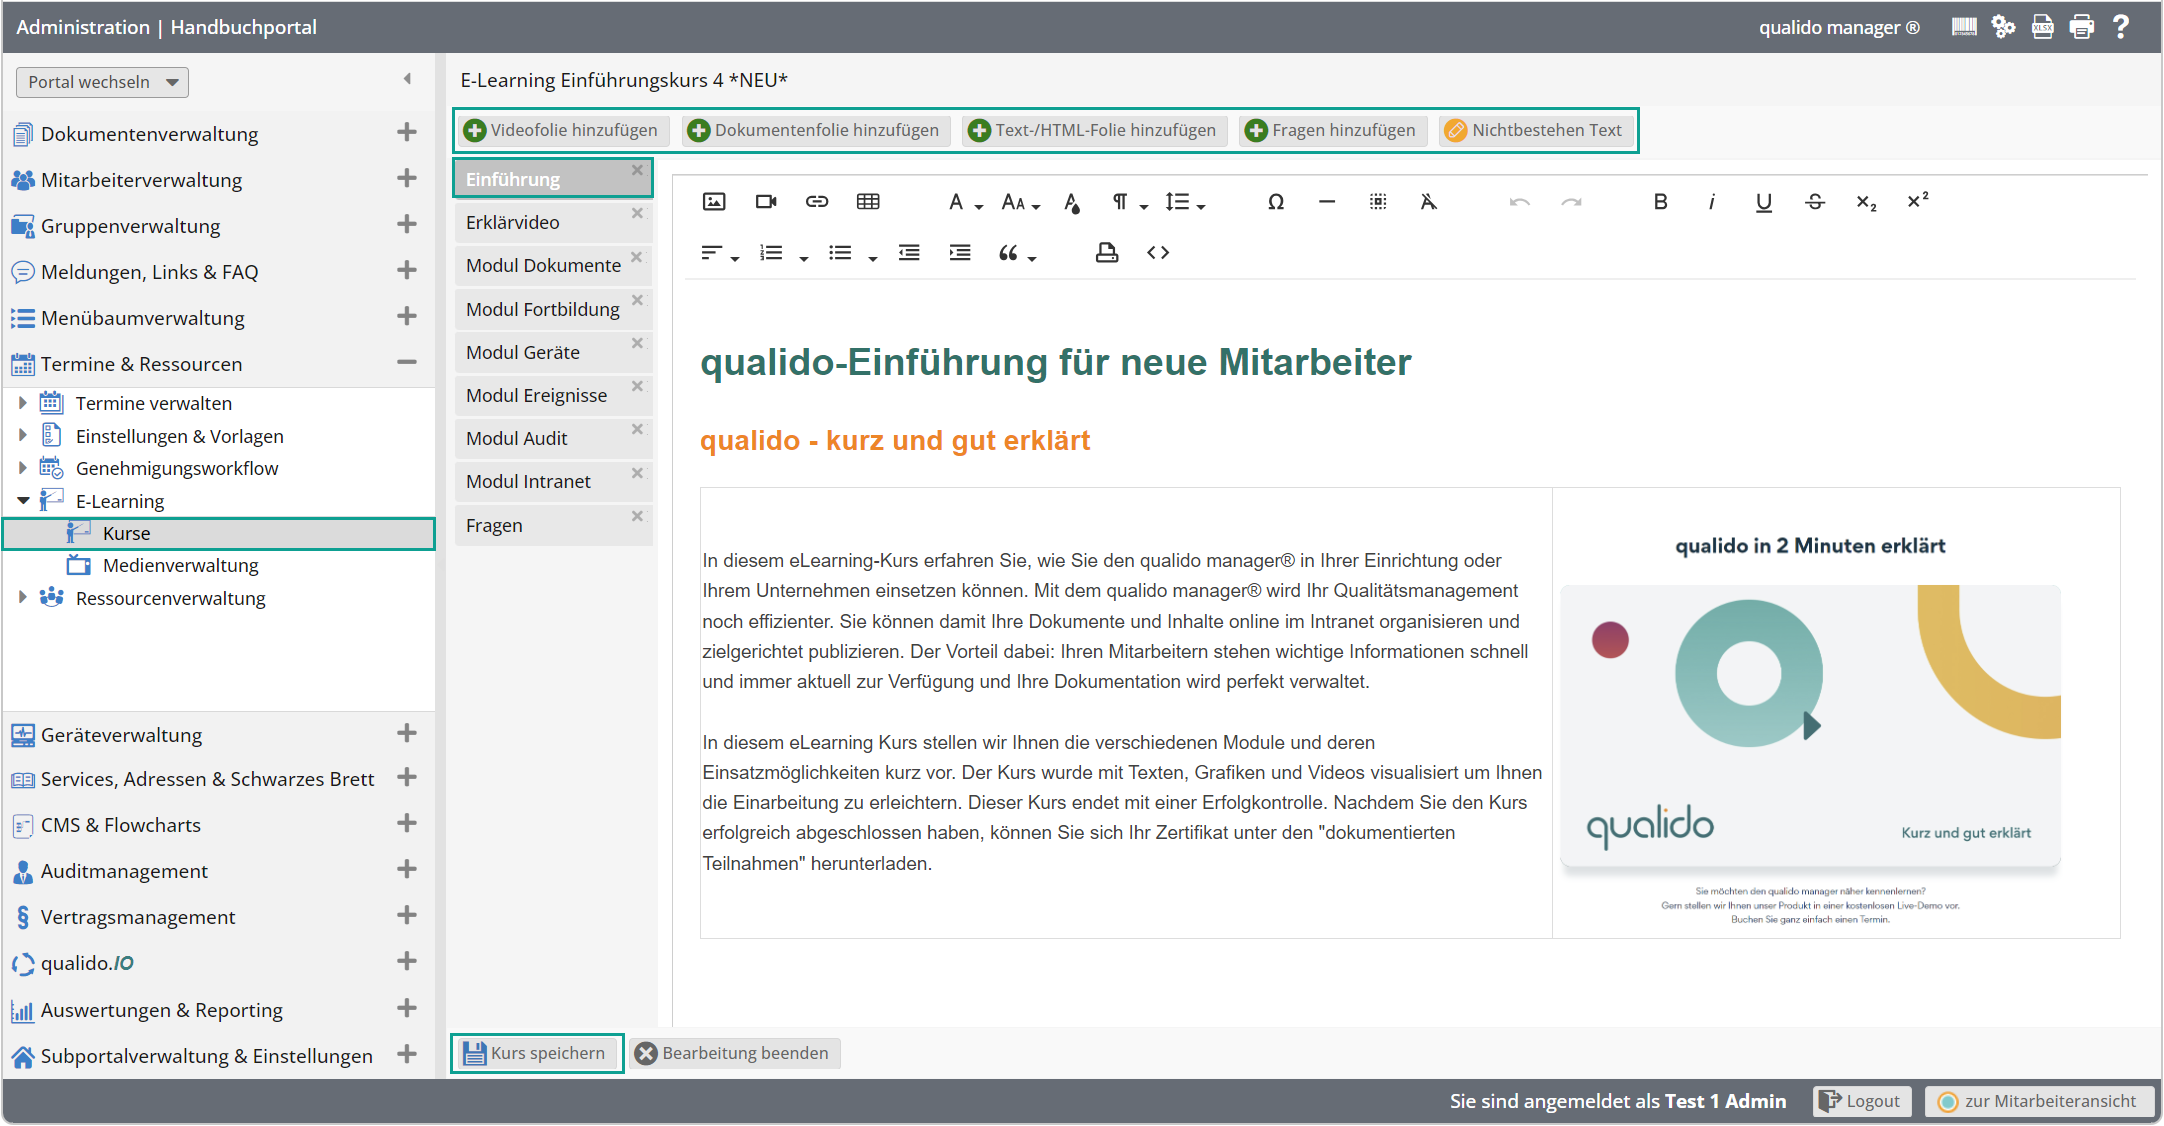Viewport: 2164px width, 1126px height.
Task: Insert a special character (Omega)
Action: (x=1276, y=202)
